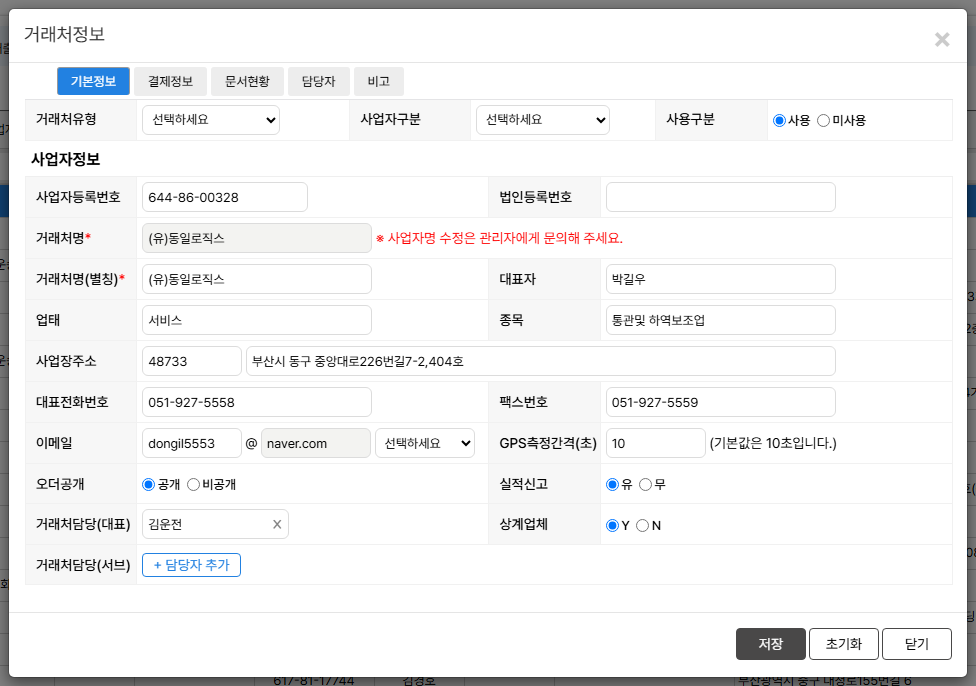Add a sub contact with 담당자 추가
The width and height of the screenshot is (976, 686).
[x=192, y=565]
